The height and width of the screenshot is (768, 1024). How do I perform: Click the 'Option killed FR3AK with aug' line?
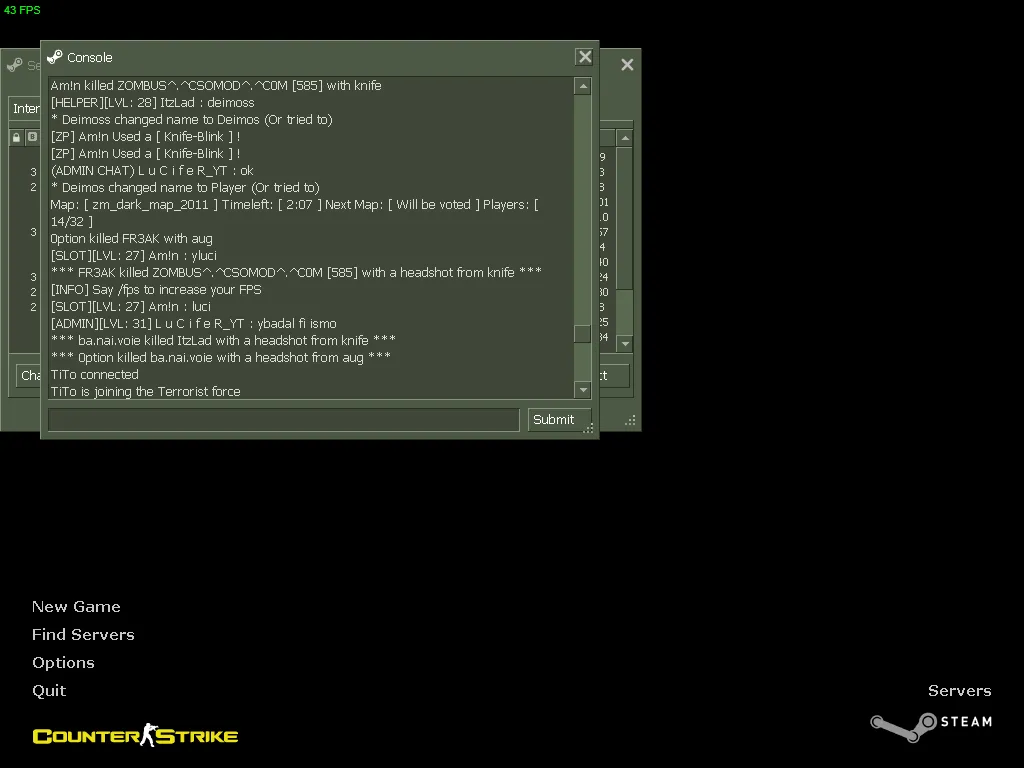tap(131, 238)
